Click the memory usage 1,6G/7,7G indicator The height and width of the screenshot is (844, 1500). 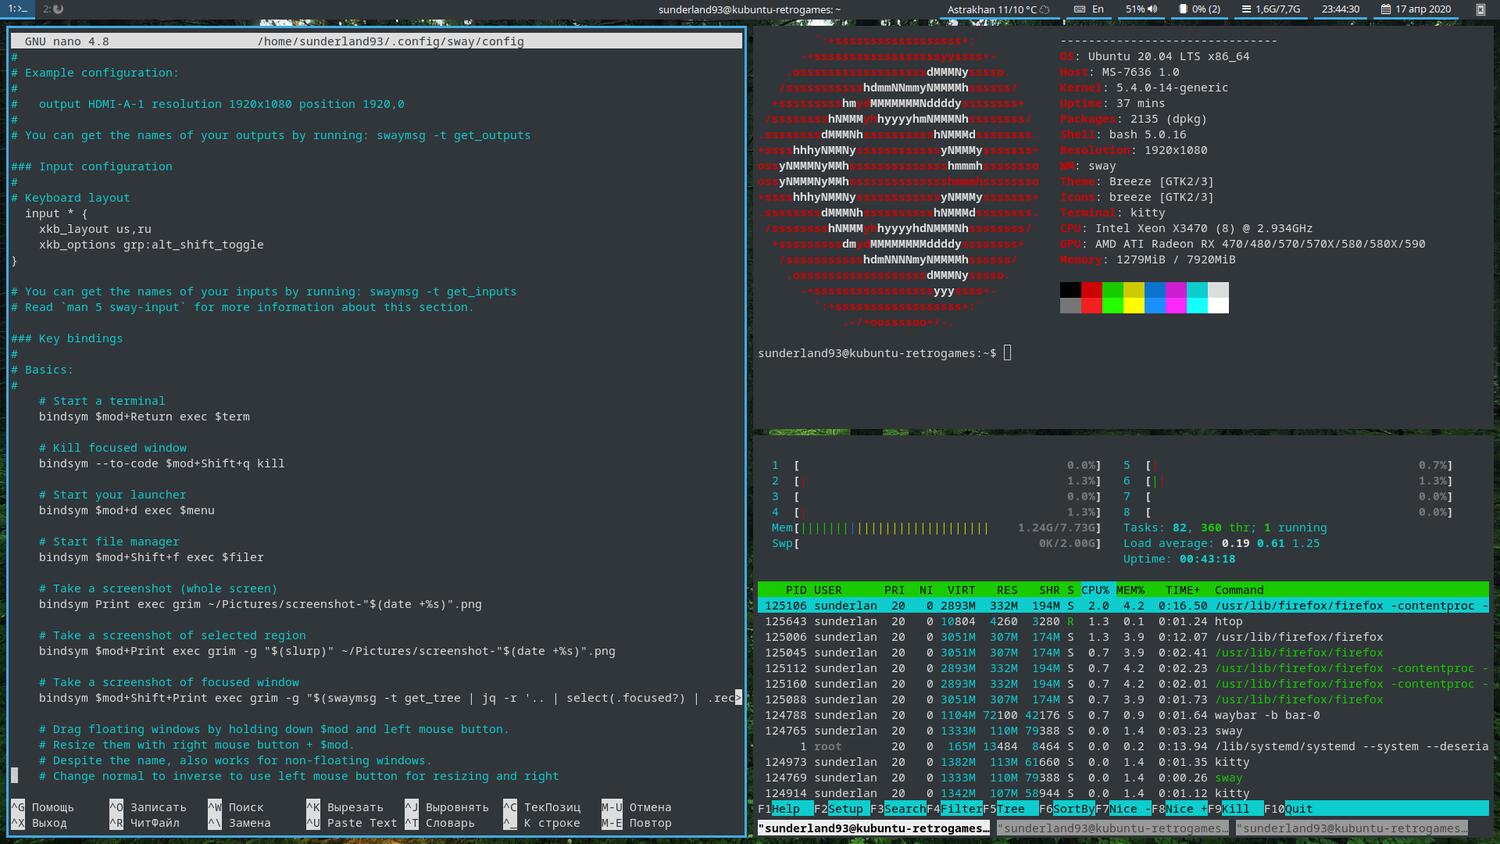[x=1271, y=9]
